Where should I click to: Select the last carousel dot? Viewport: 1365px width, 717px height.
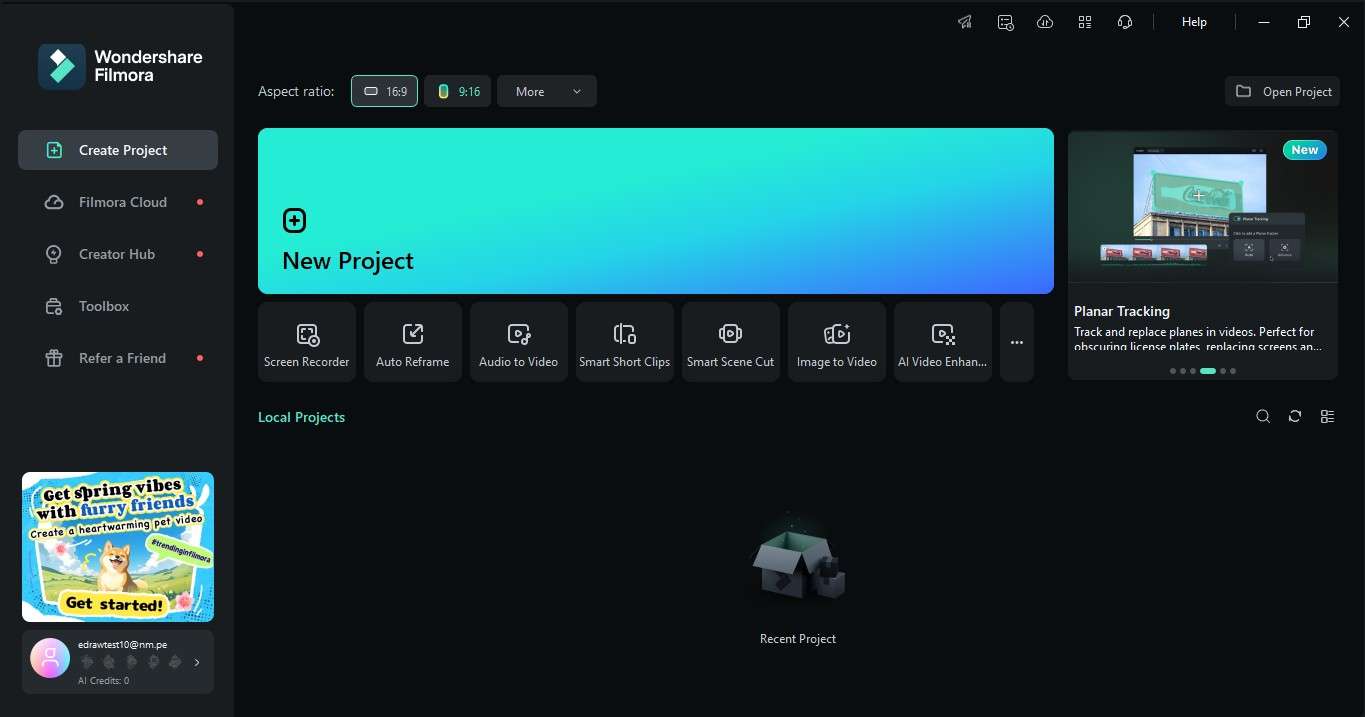1233,371
